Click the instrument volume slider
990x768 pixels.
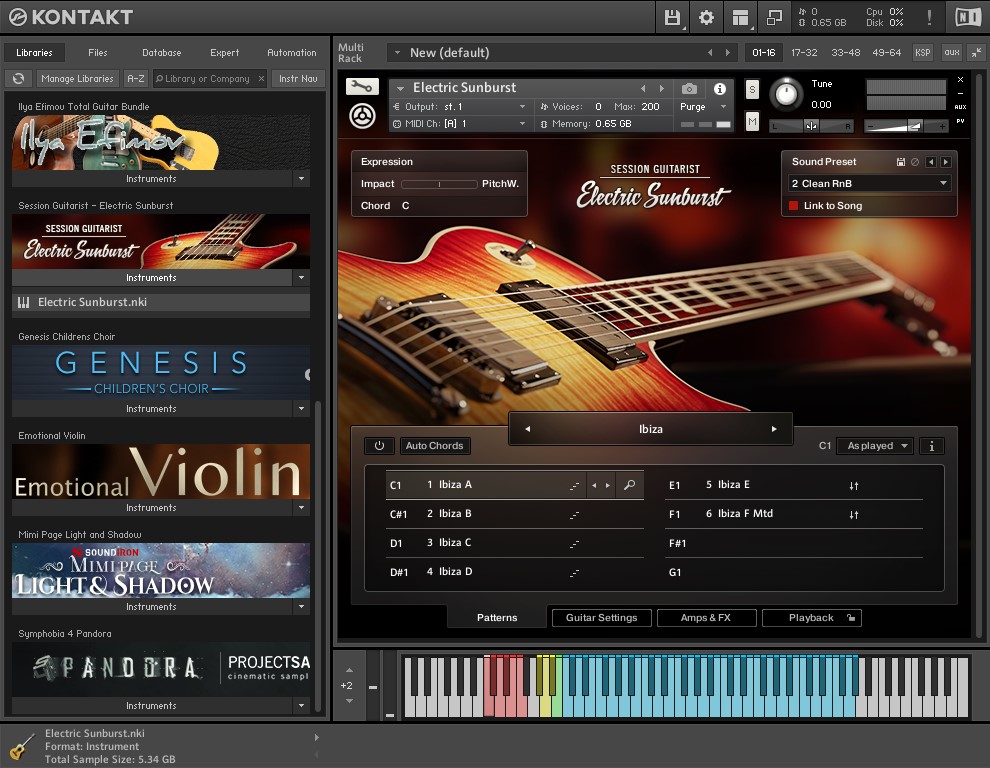point(906,126)
